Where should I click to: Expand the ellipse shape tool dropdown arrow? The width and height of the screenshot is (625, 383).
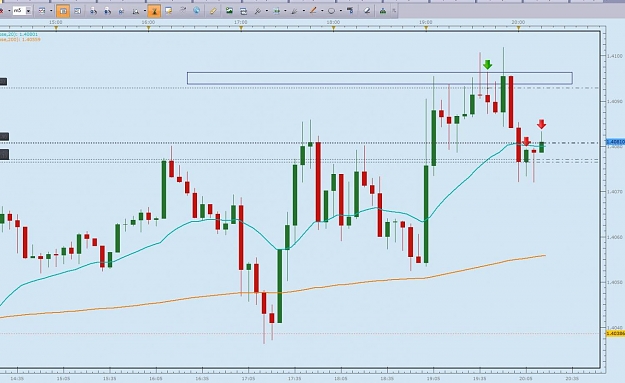click(340, 11)
